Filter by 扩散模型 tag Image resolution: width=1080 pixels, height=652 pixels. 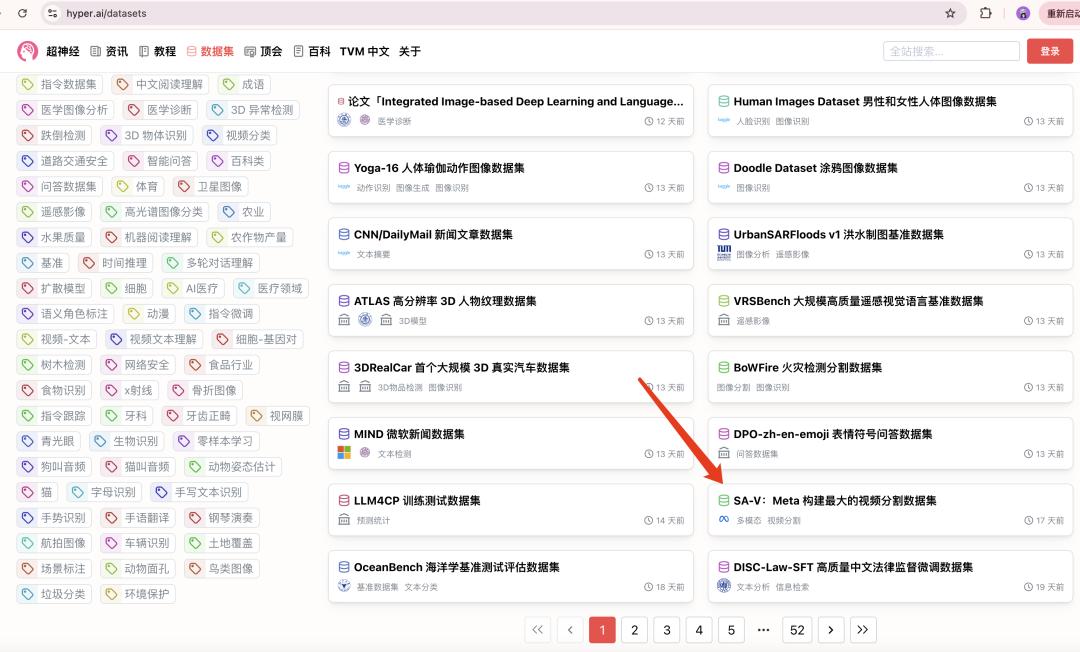(54, 288)
